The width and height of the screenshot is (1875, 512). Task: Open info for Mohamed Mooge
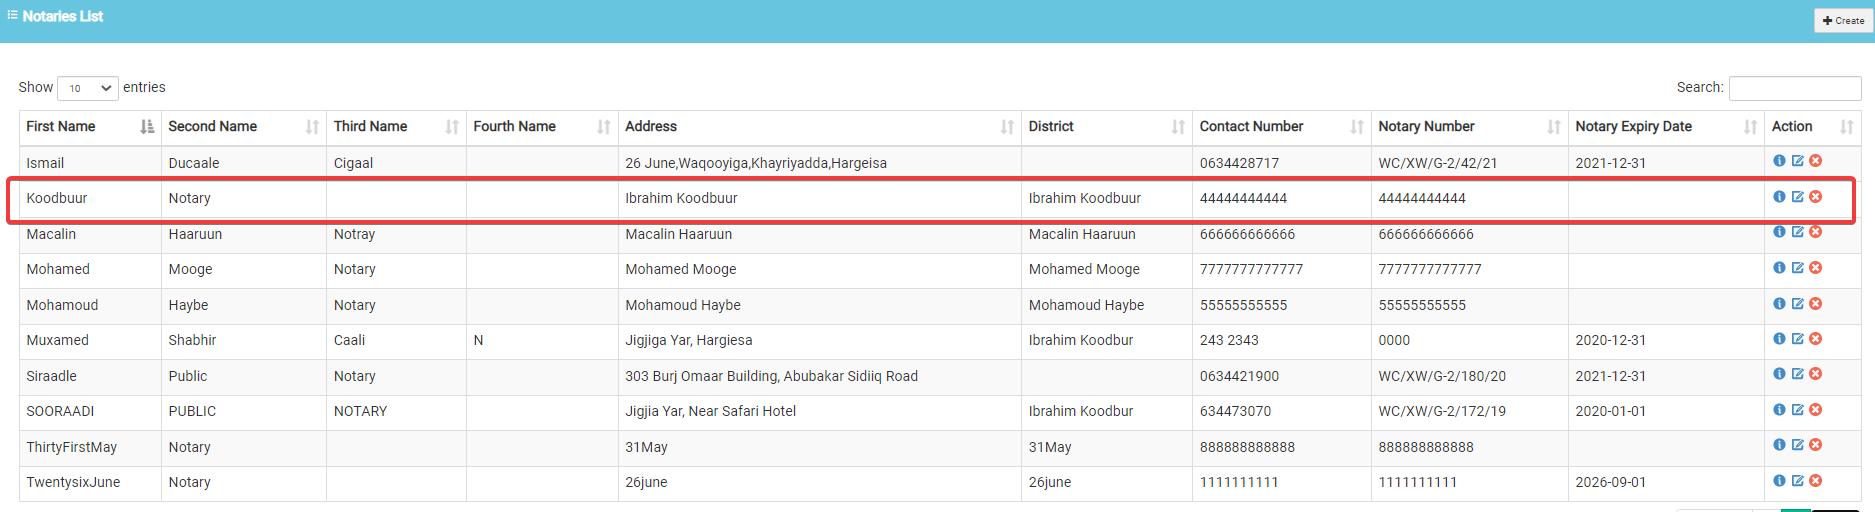(x=1779, y=268)
